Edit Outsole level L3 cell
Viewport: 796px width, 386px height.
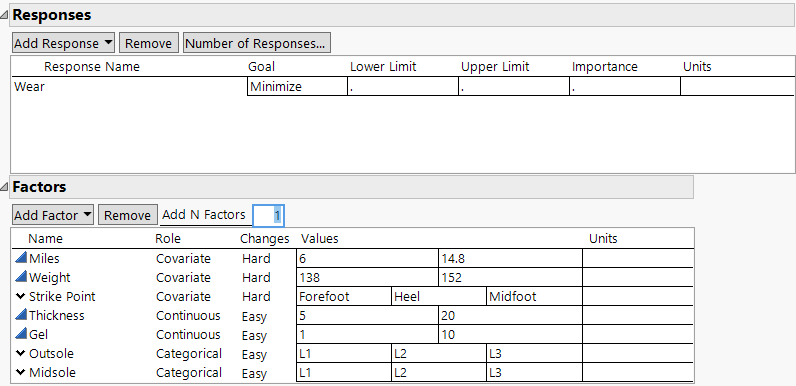point(534,353)
